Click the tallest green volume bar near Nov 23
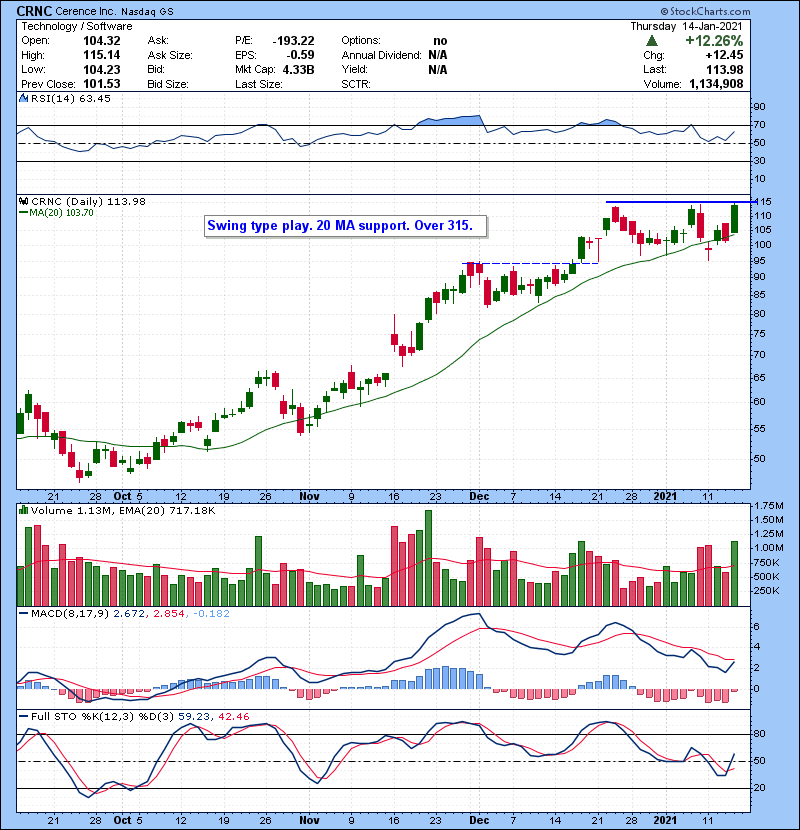The width and height of the screenshot is (800, 830). click(428, 558)
